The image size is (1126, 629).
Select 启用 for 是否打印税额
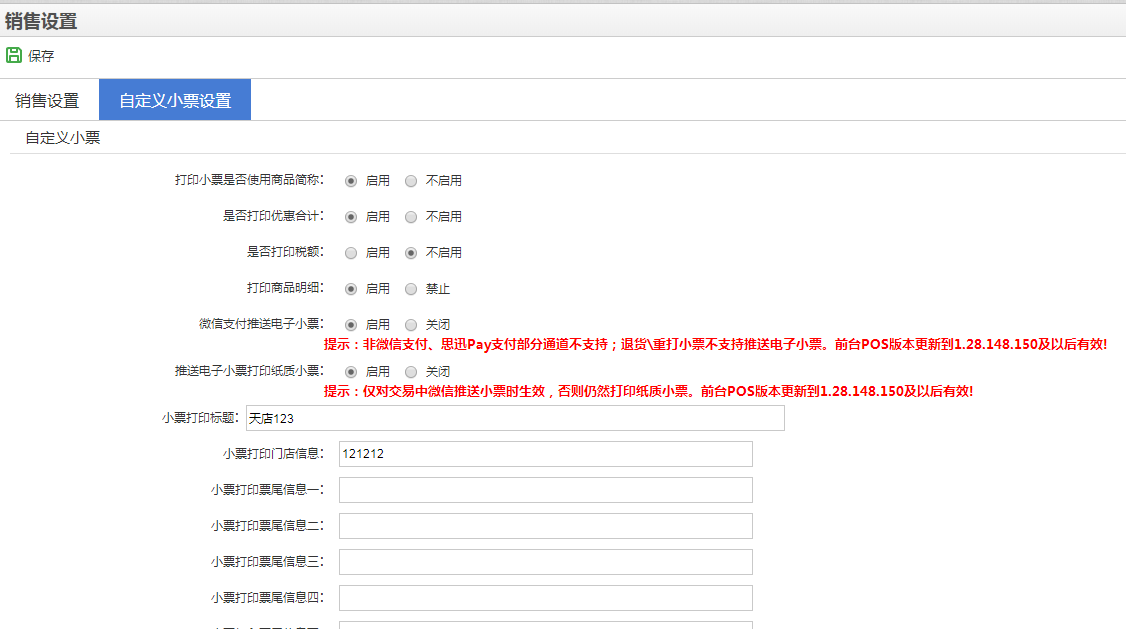pyautogui.click(x=350, y=253)
